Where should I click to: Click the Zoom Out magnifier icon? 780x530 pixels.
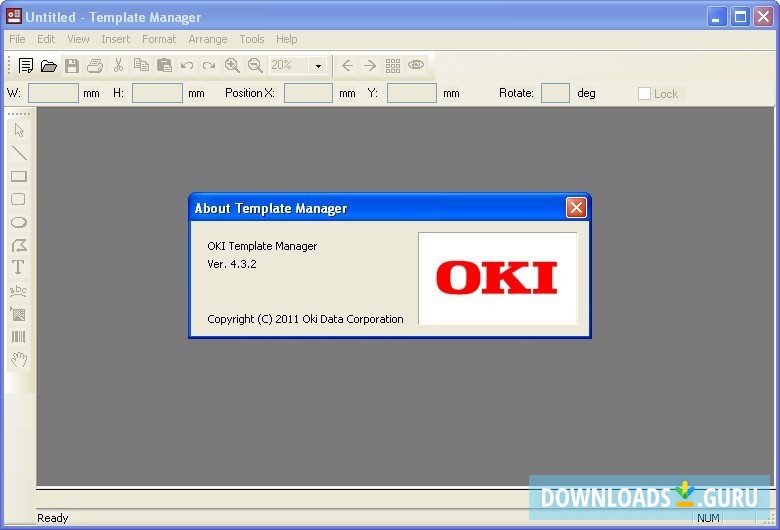[255, 65]
